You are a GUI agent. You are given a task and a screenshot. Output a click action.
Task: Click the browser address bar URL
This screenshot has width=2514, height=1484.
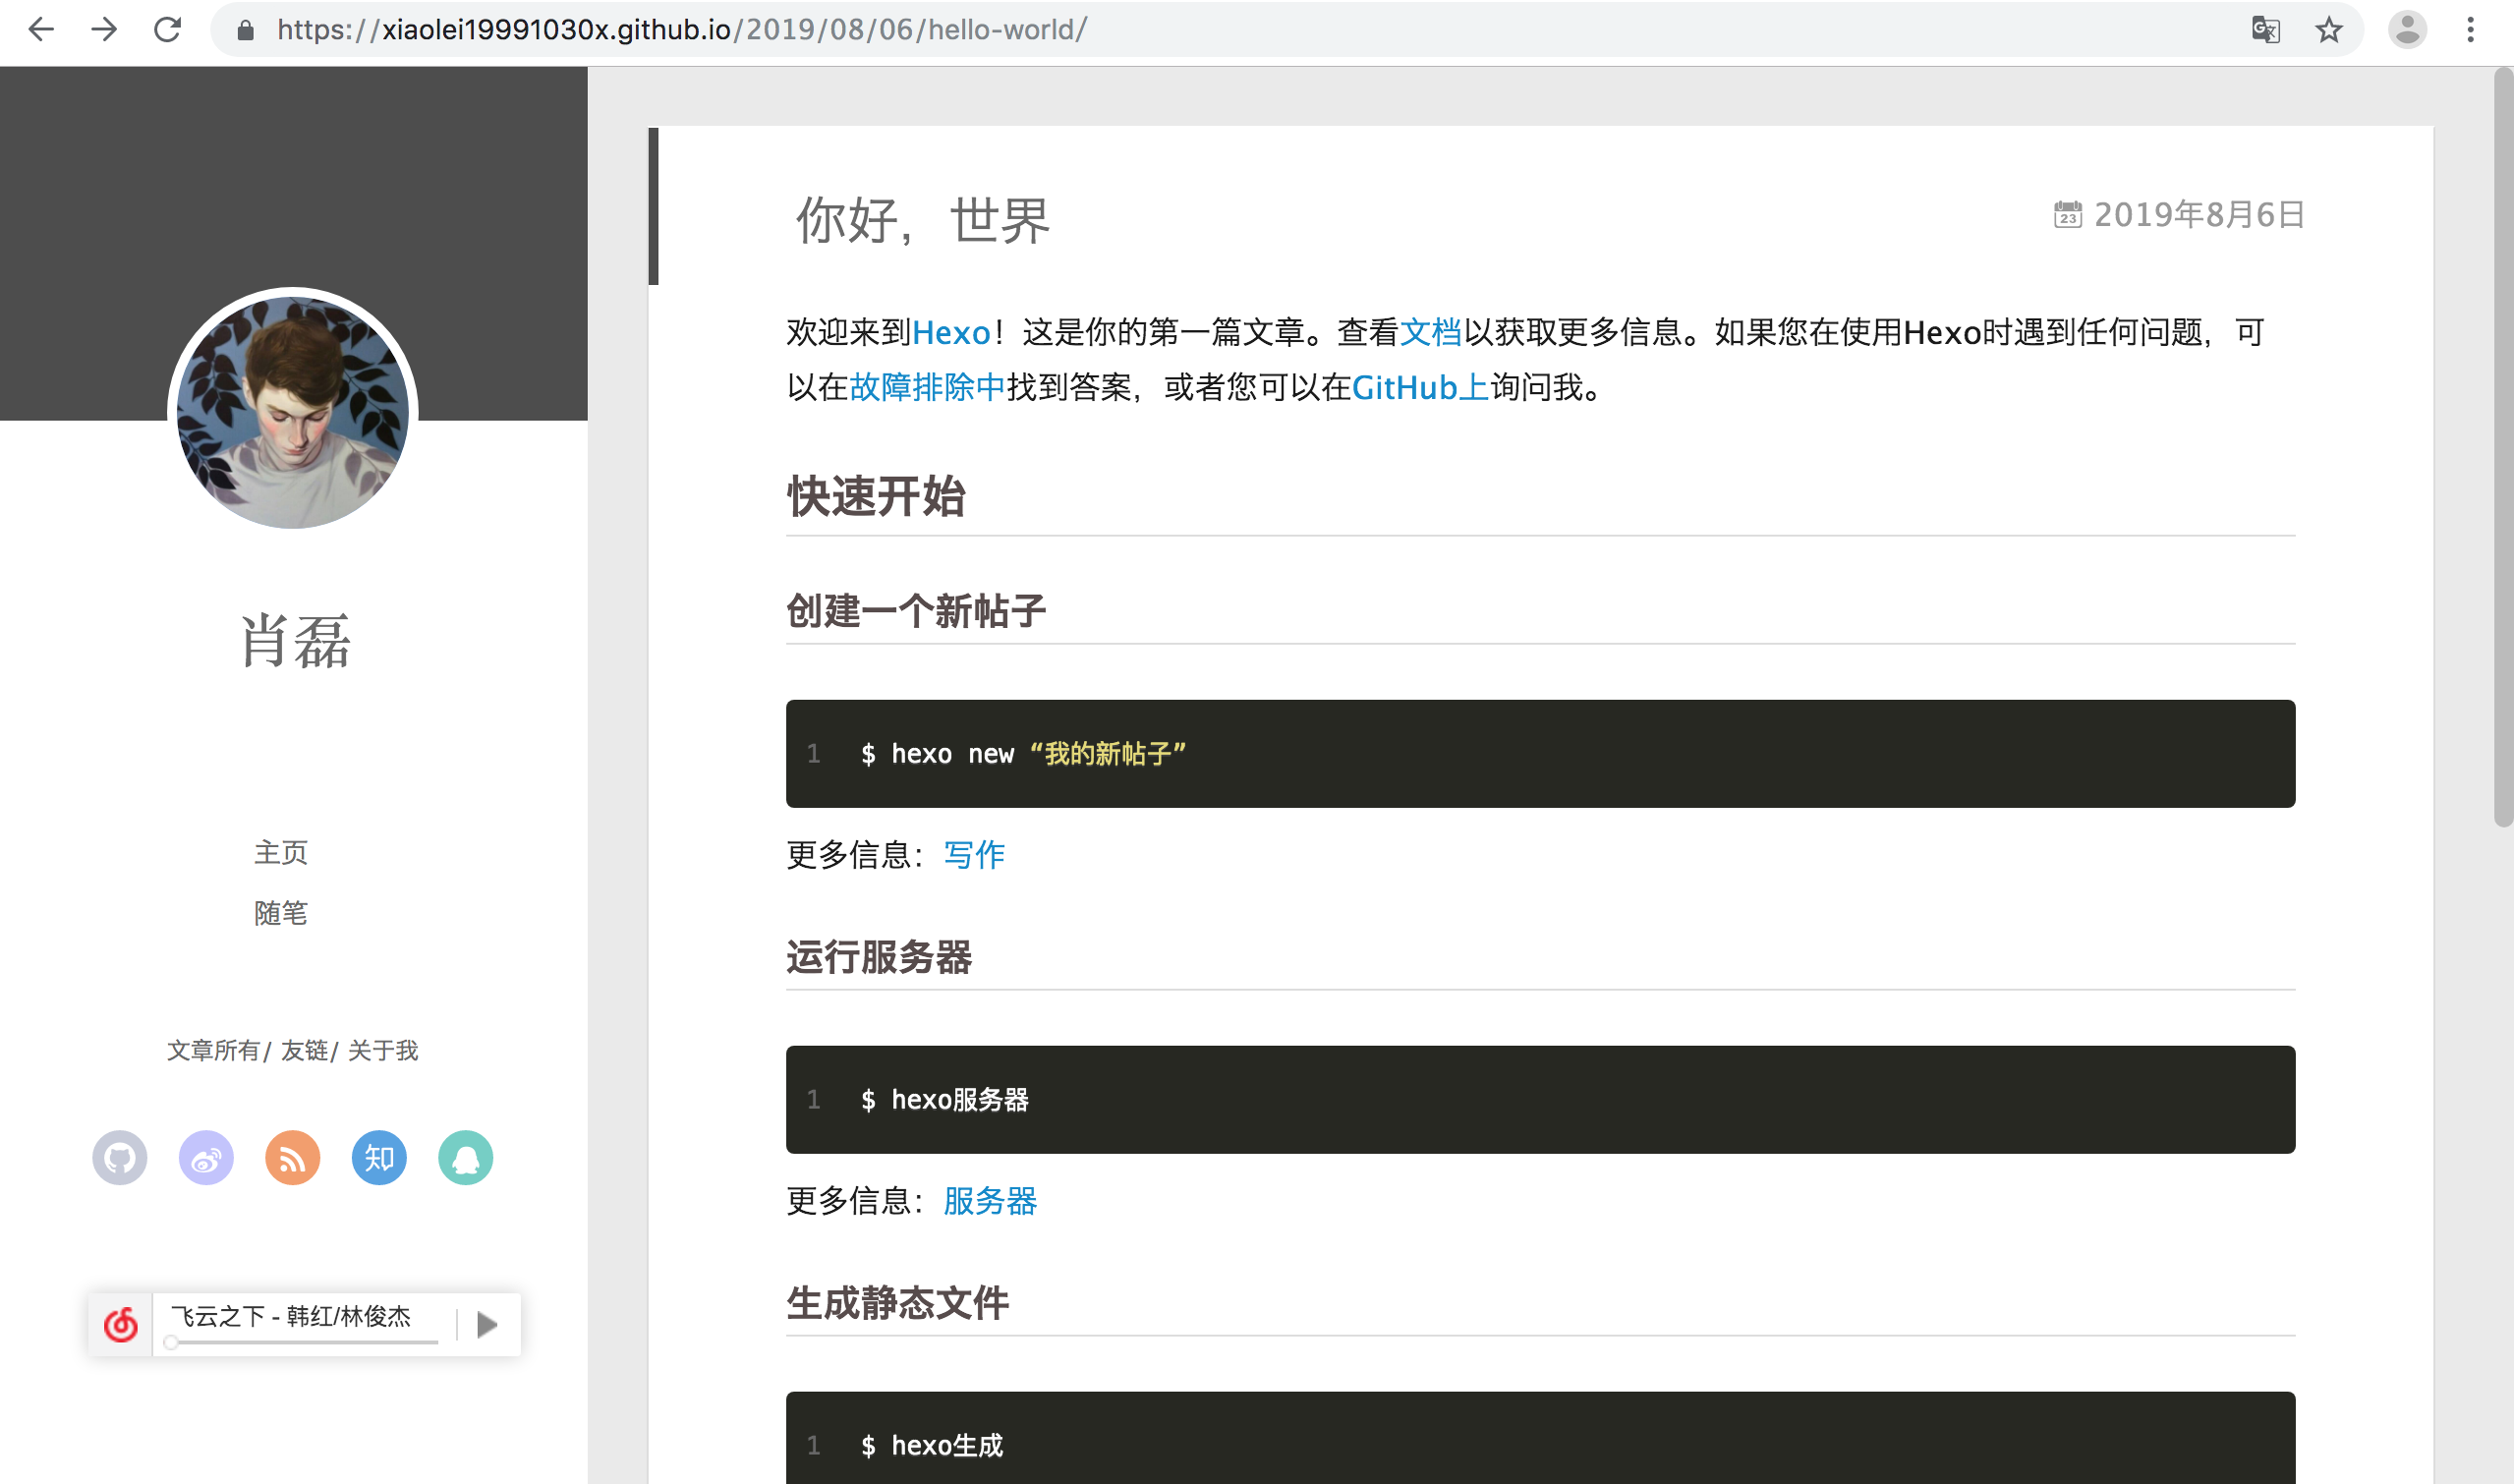[682, 30]
